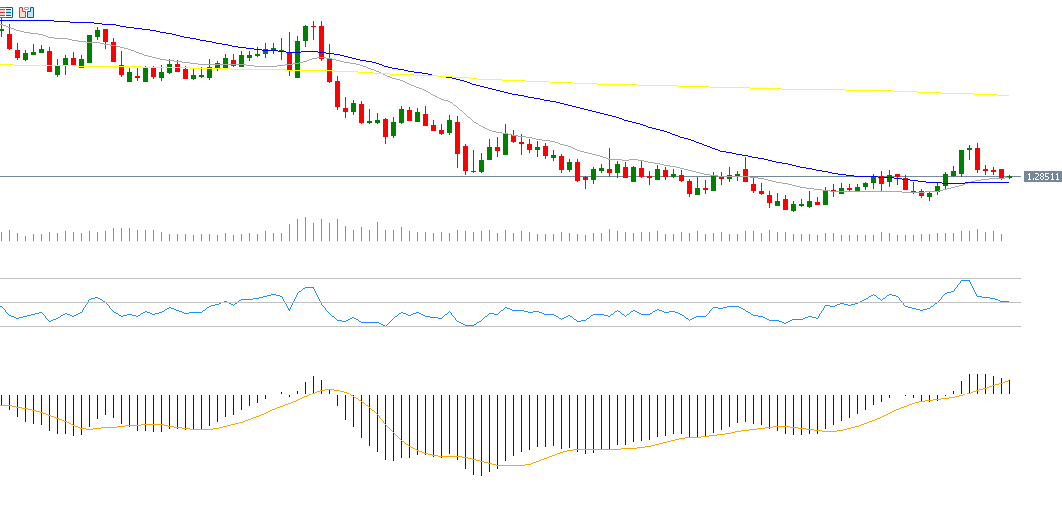Click the current price label 1.28511
The image size is (1062, 505).
[x=1042, y=177]
